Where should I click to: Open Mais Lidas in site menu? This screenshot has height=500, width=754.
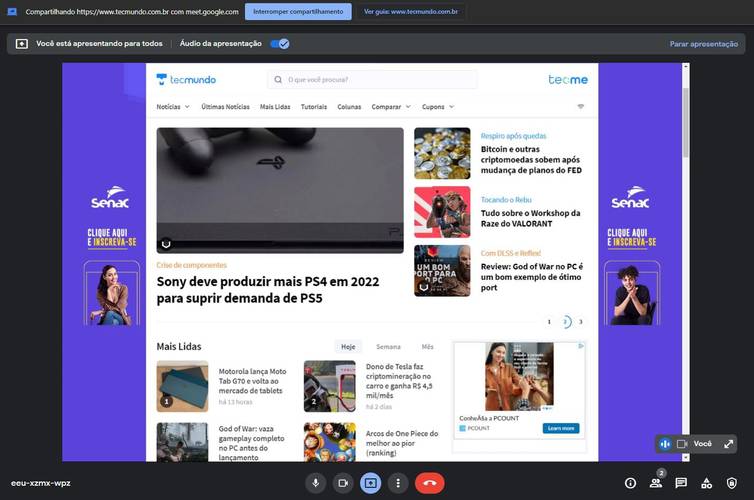click(275, 107)
